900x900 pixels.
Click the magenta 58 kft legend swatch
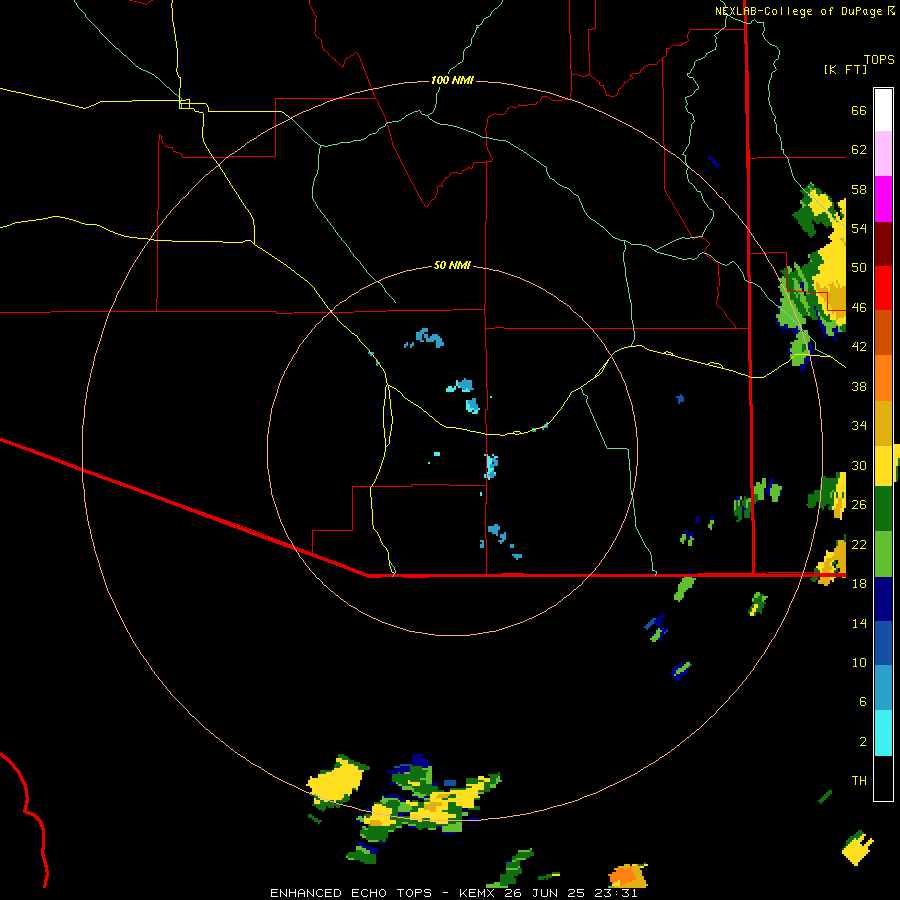[883, 199]
